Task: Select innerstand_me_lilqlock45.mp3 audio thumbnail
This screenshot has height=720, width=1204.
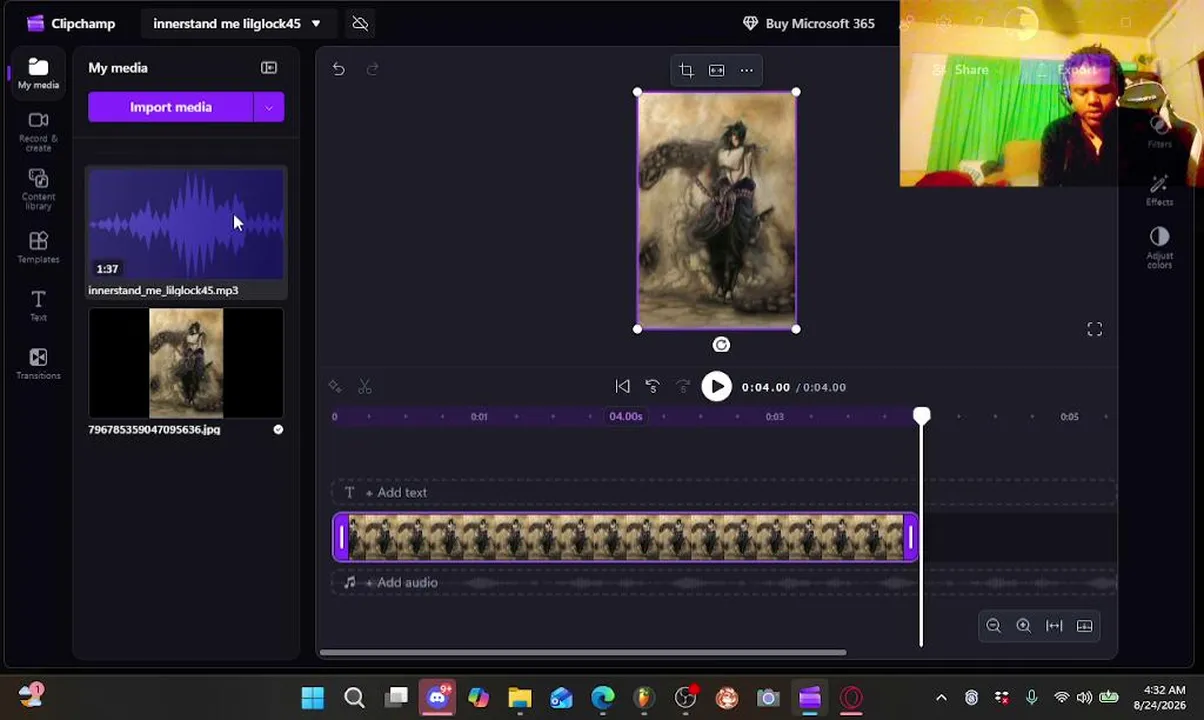Action: (186, 224)
